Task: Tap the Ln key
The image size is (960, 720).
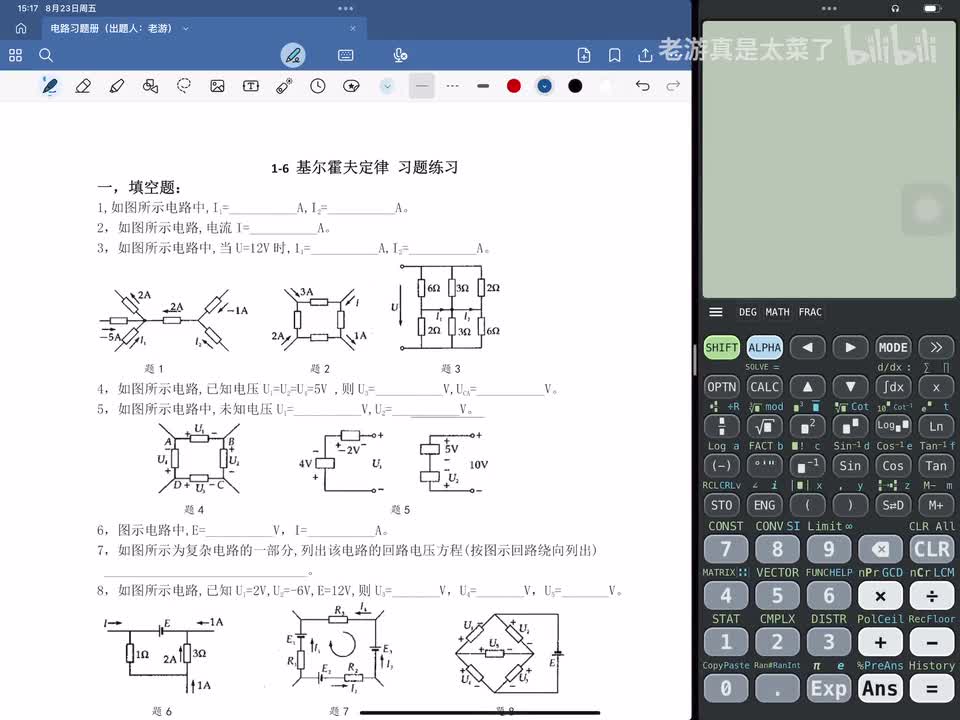Action: (x=936, y=426)
